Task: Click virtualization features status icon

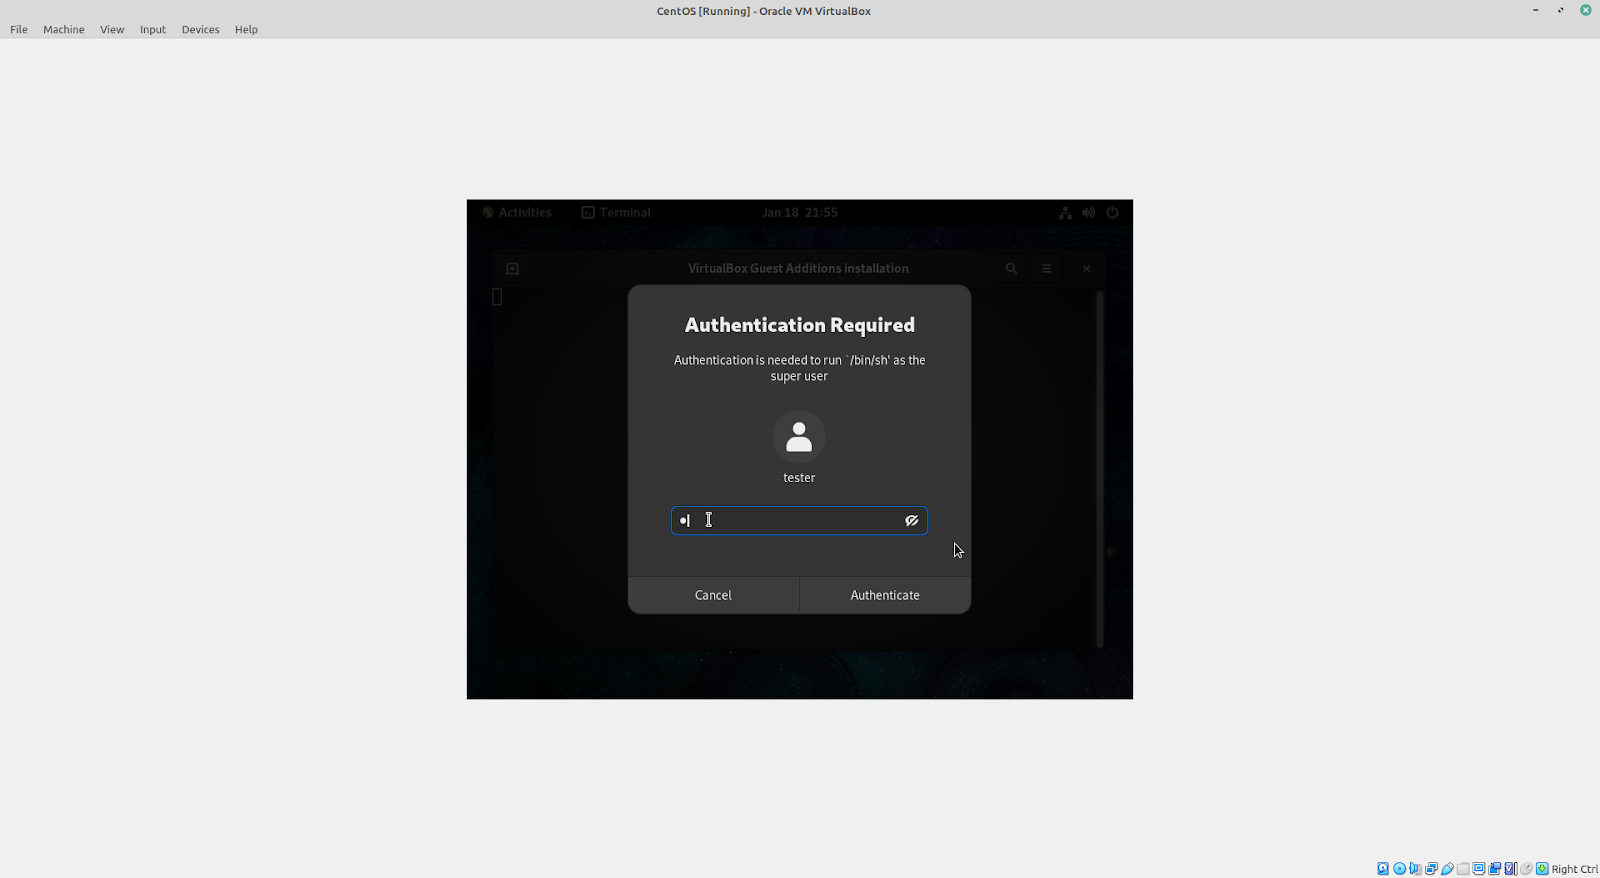Action: 1510,868
